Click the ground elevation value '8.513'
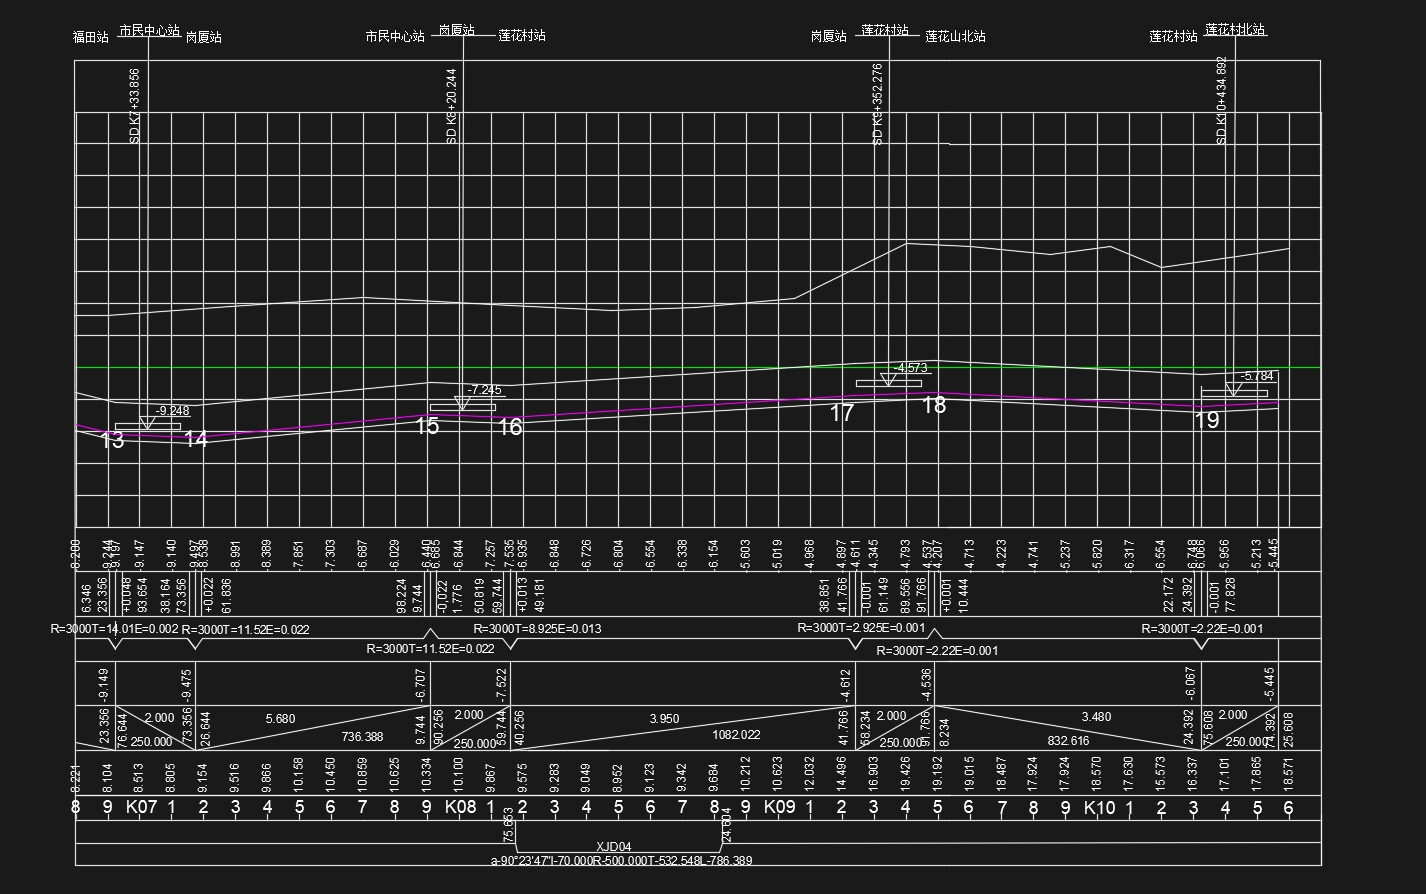The image size is (1426, 894). [139, 777]
